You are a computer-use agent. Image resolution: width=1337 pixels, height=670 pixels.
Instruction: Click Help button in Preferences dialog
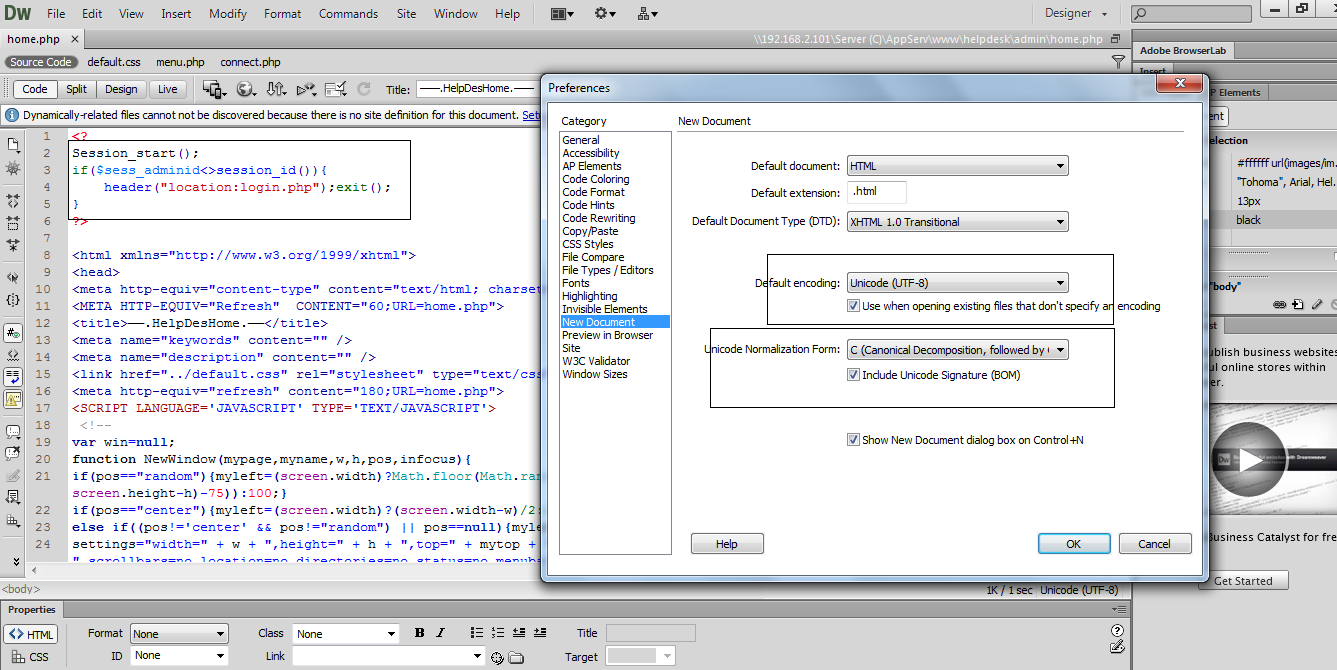pyautogui.click(x=727, y=544)
